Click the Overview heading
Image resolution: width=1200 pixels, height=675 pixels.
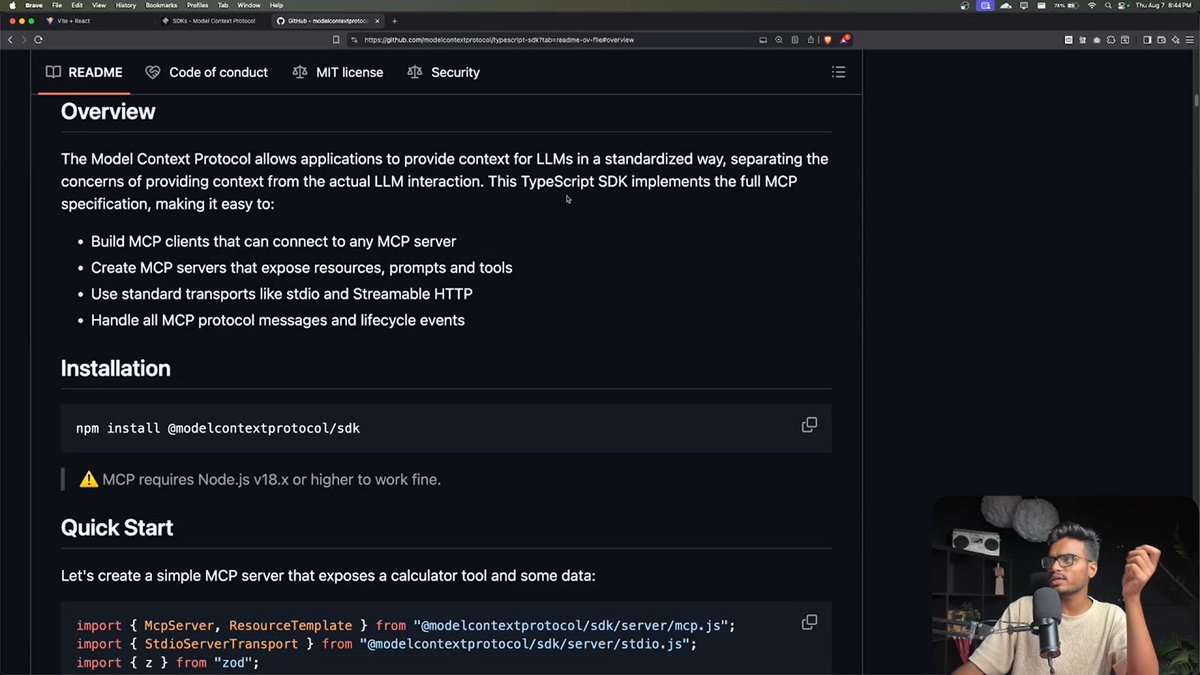point(108,111)
